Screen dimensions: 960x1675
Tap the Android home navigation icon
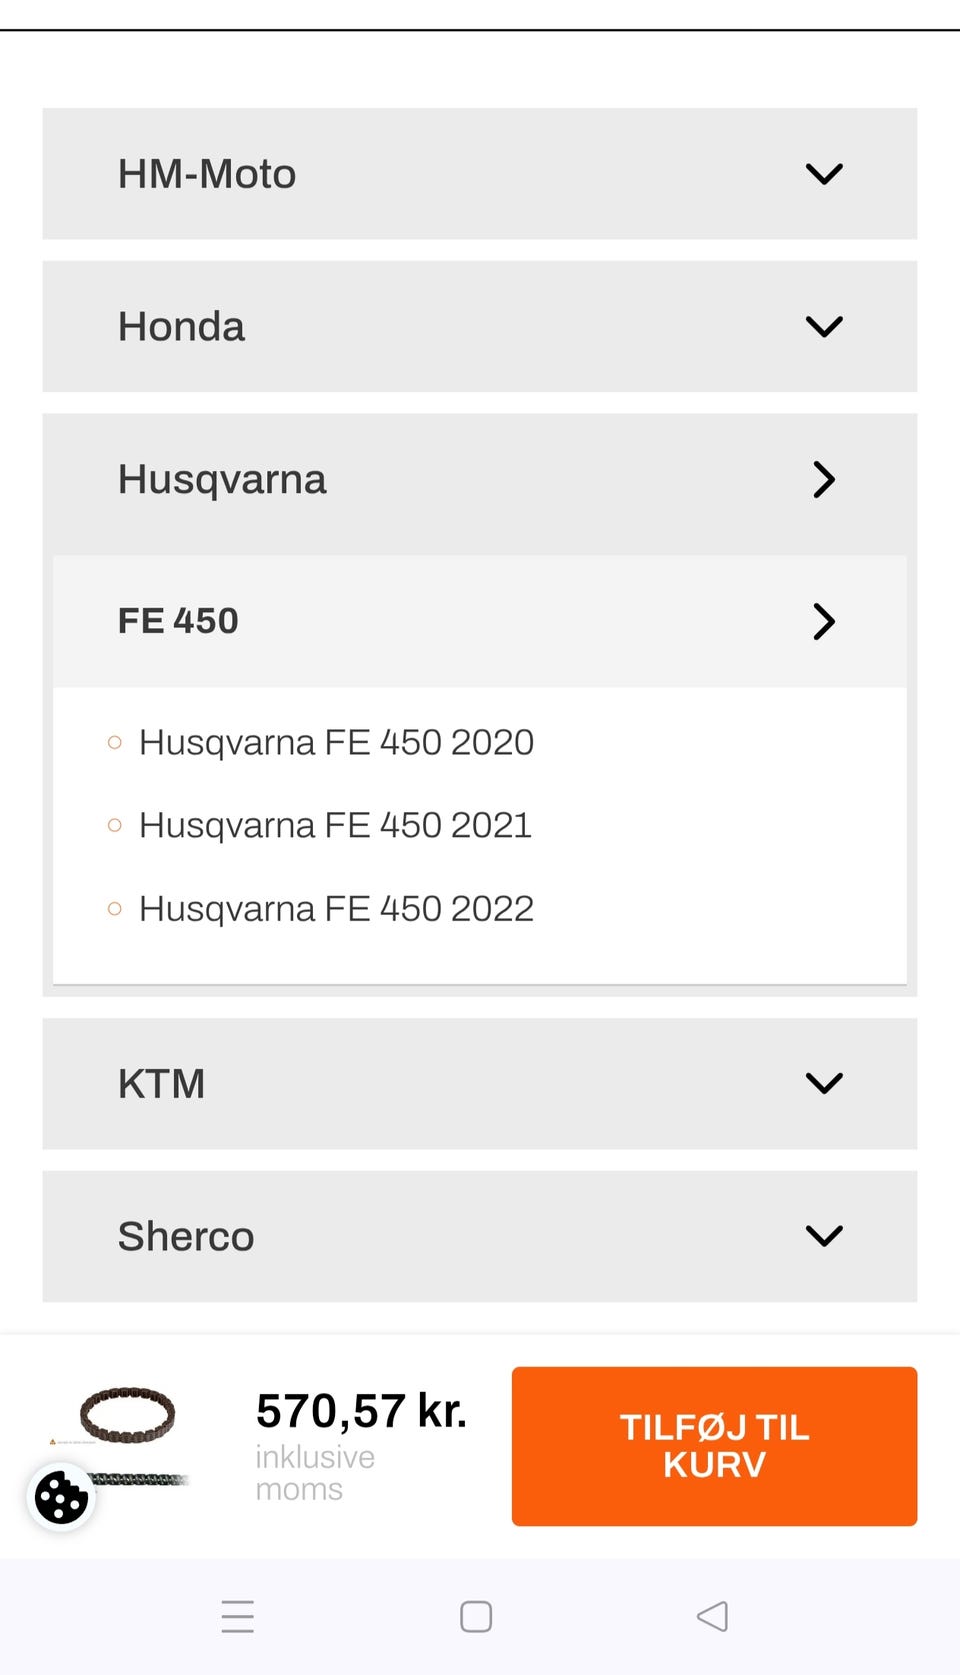tap(476, 1616)
